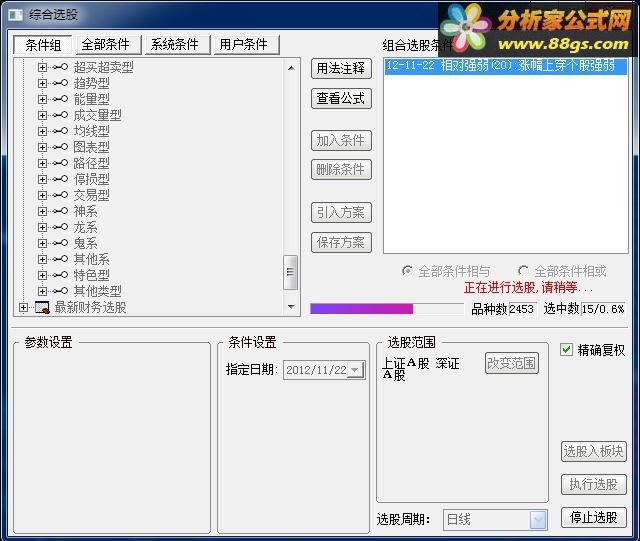640x541 pixels.
Task: Click the key icon beside 交易型
Action: [60, 195]
